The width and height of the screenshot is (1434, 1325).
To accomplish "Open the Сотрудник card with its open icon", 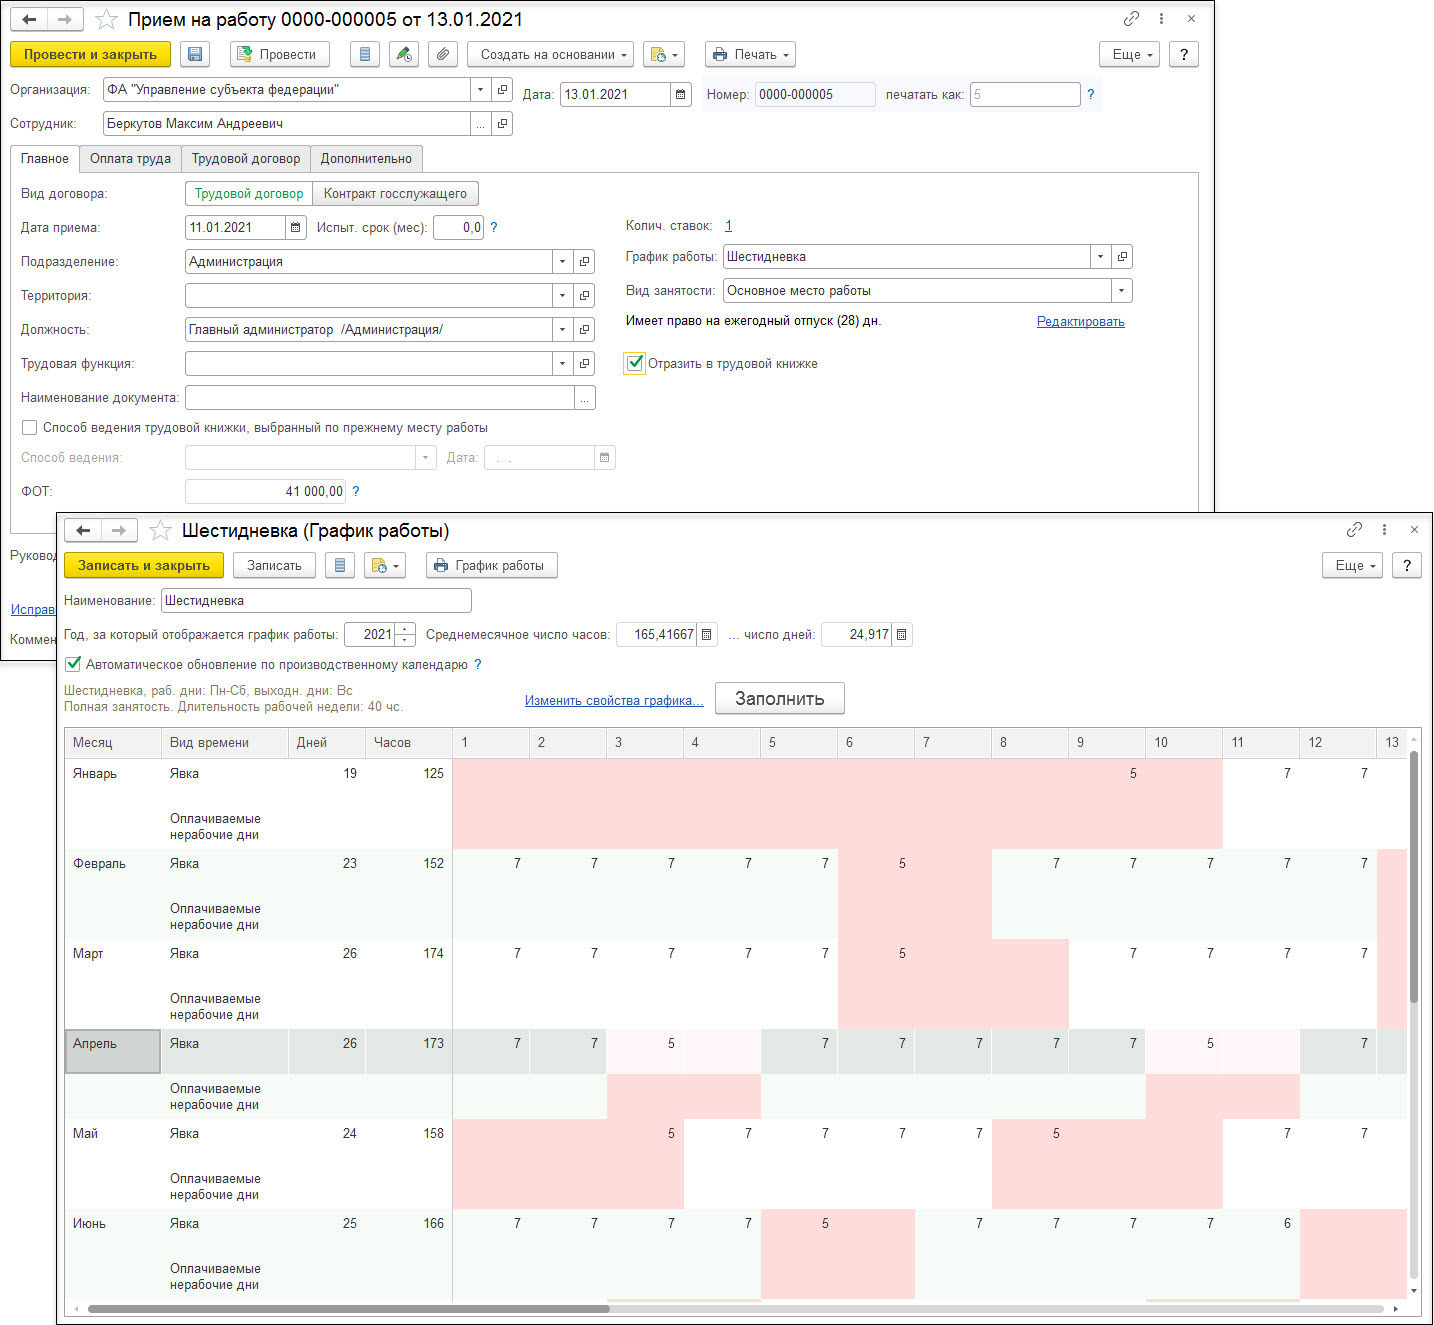I will pos(502,123).
